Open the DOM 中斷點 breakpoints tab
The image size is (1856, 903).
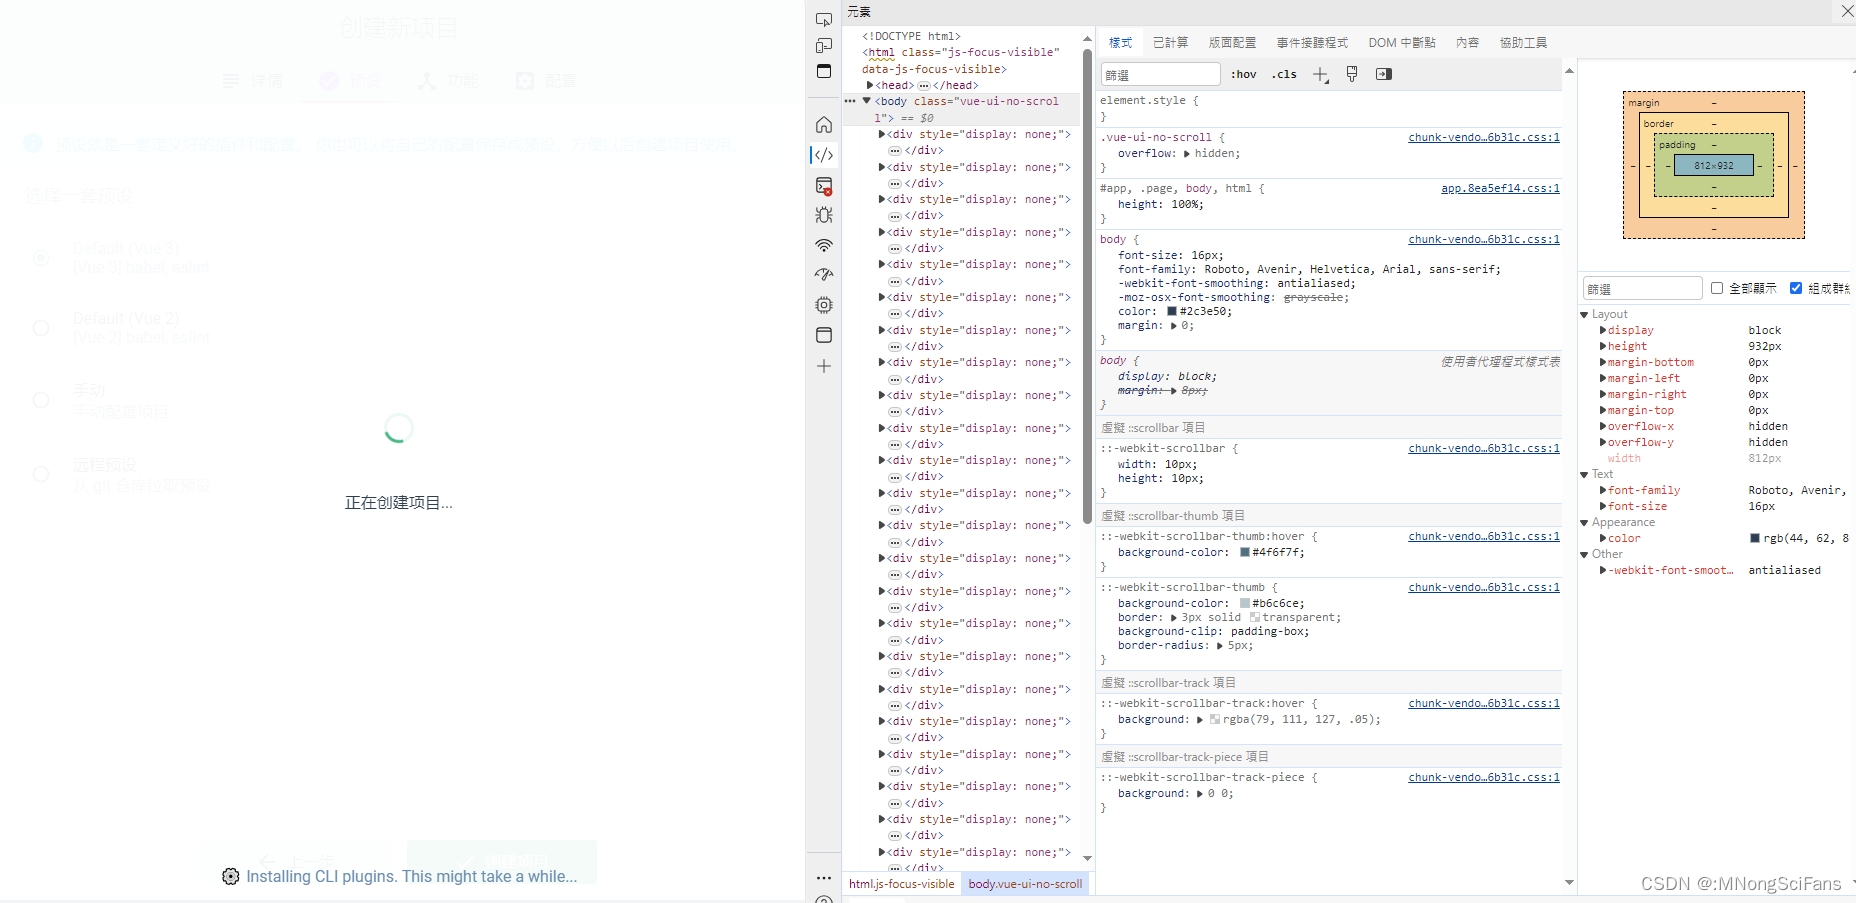(1402, 42)
